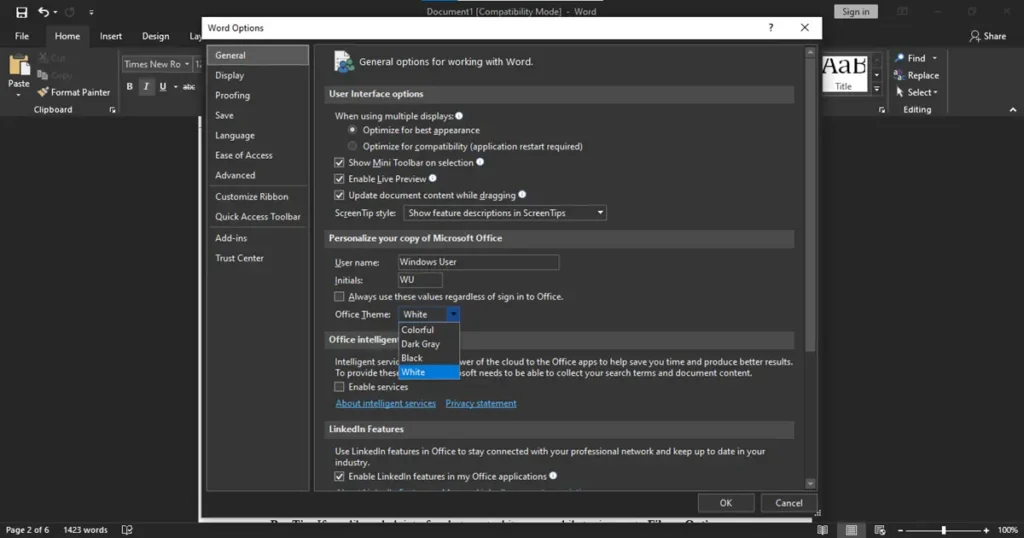Click the Office Theme dropdown arrow

[x=453, y=314]
